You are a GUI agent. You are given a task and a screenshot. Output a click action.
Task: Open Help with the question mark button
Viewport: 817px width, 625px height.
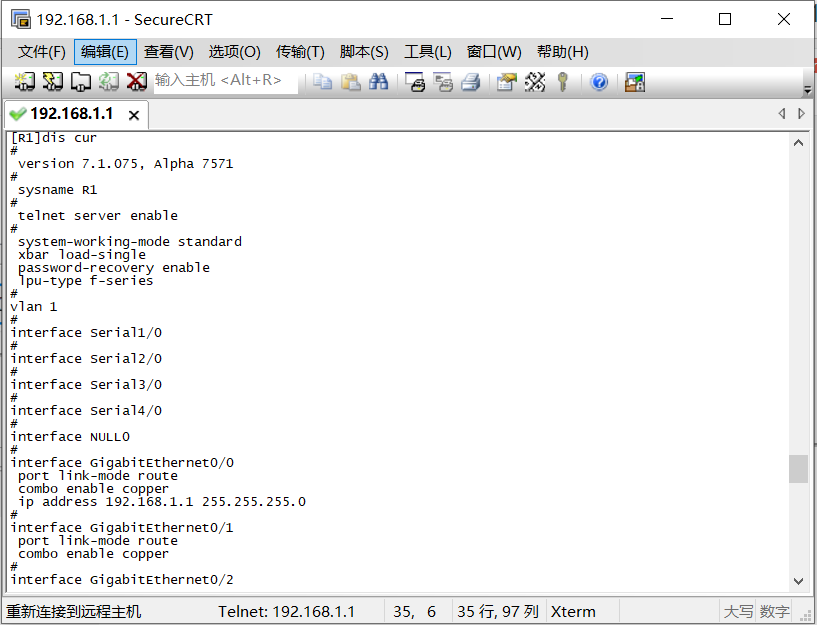(x=598, y=82)
